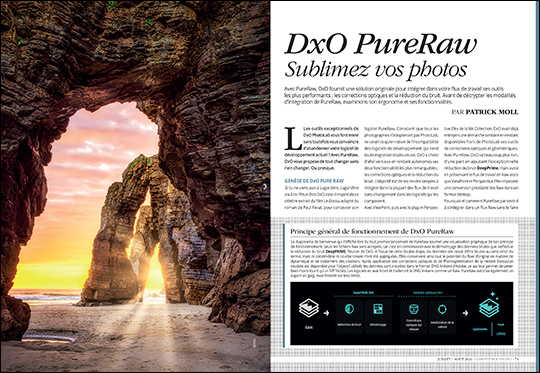540x373 pixels.
Task: Click the arrow before the optimized stack icon
Action: tap(465, 313)
